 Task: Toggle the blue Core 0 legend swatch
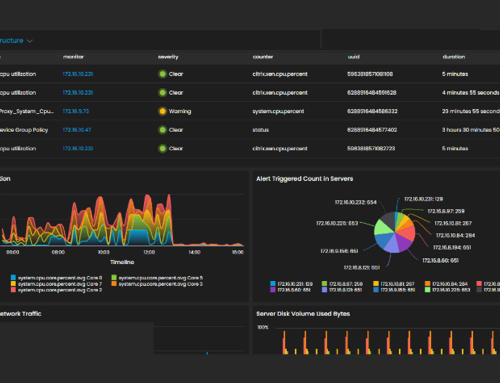tap(13, 277)
